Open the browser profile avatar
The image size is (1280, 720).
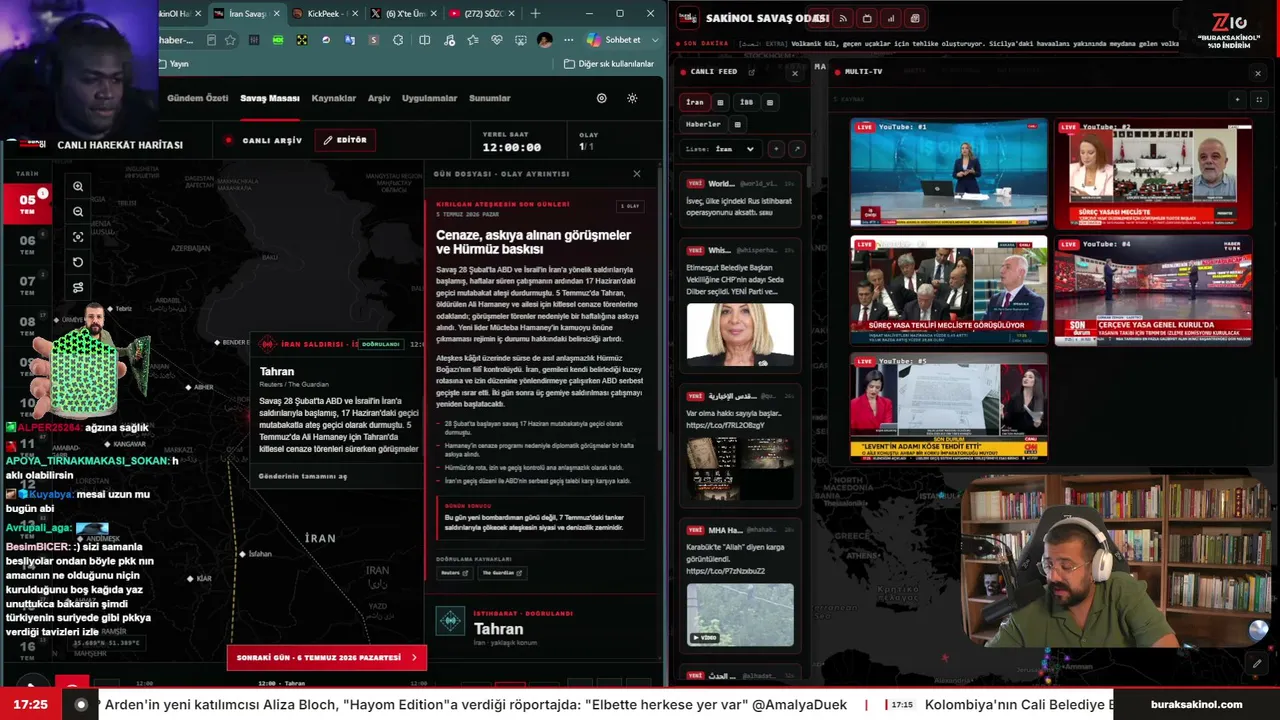pos(544,40)
